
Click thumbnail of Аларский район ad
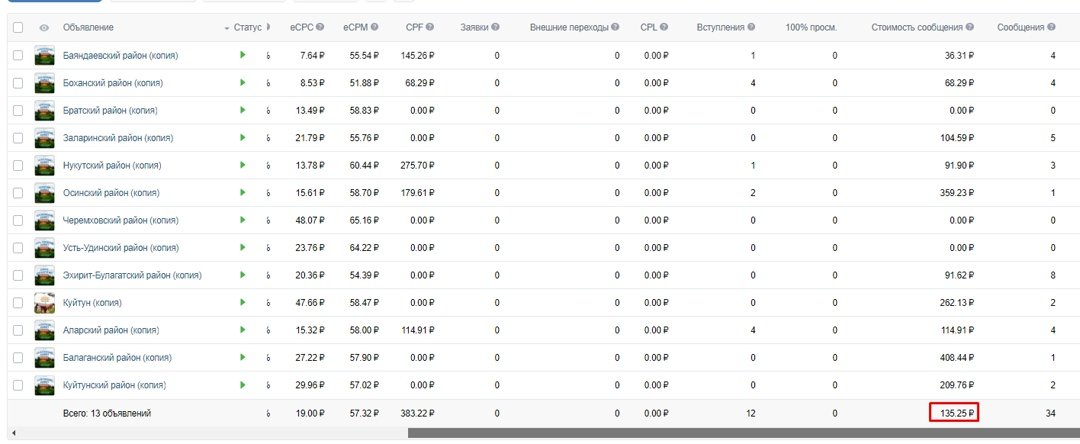tap(44, 330)
